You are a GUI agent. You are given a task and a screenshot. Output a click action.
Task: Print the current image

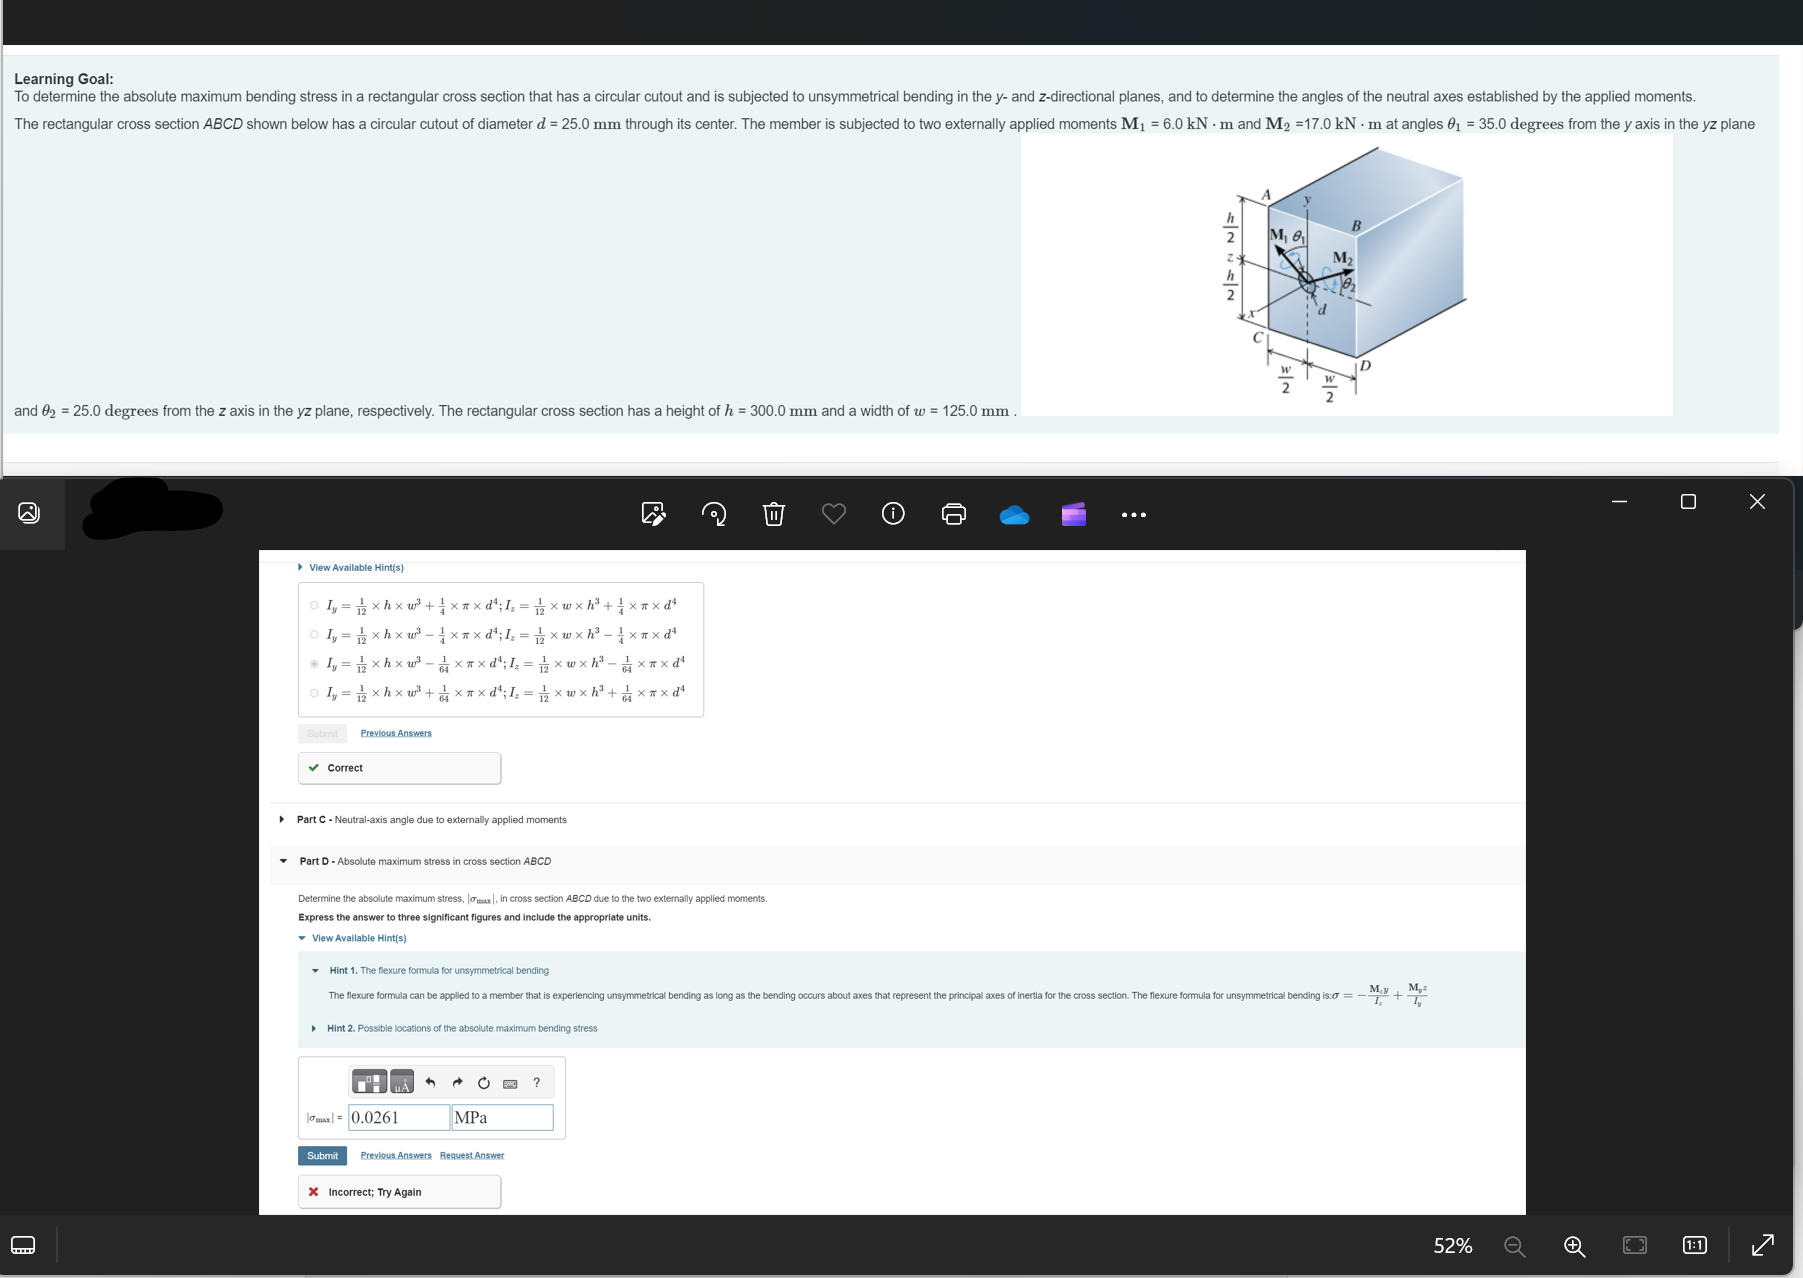953,514
